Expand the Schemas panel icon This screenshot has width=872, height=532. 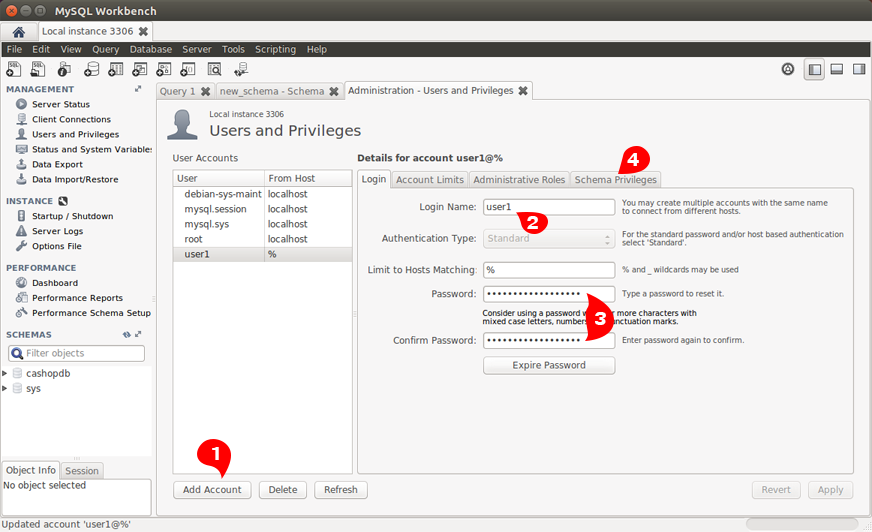[x=138, y=334]
